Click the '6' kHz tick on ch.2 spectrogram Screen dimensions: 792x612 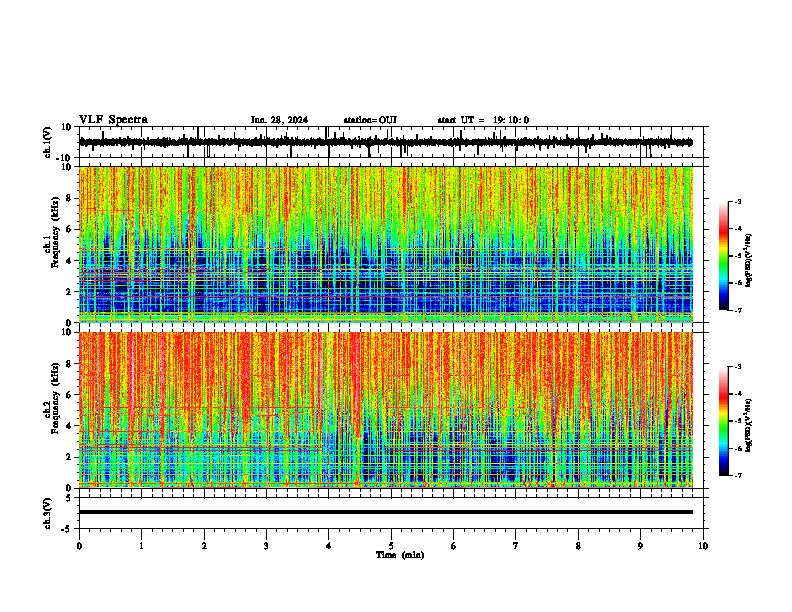pos(69,395)
